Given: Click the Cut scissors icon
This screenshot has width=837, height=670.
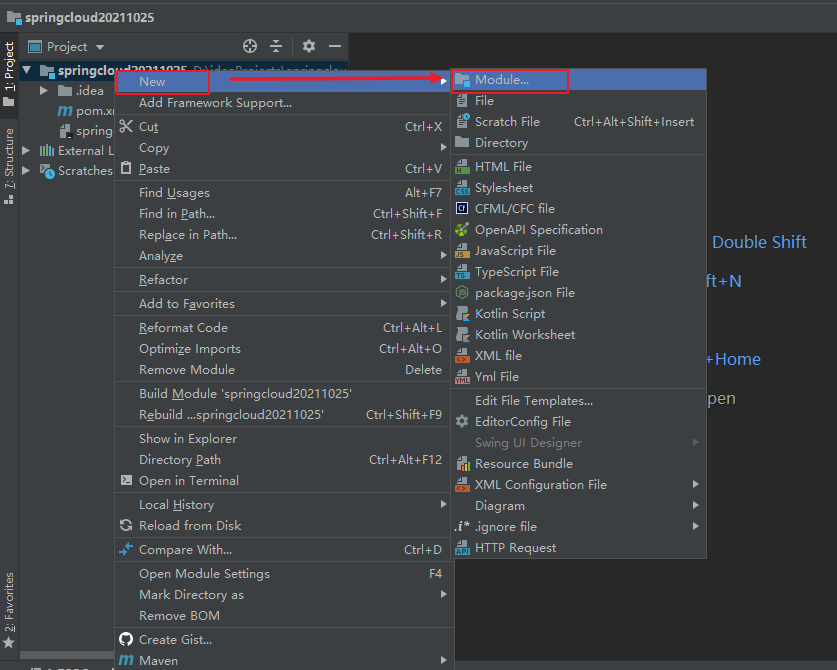Looking at the screenshot, I should [126, 127].
